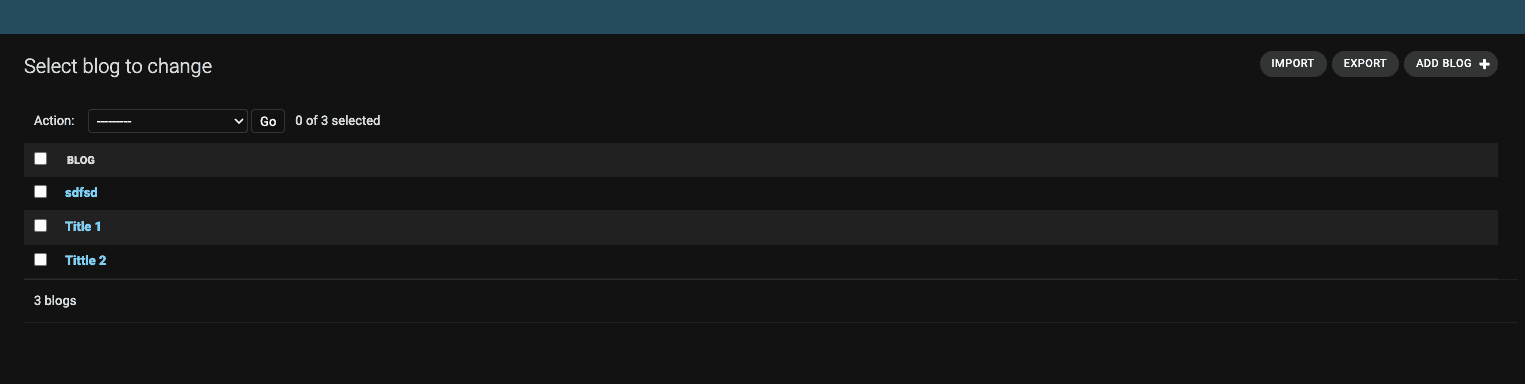Click the 3 blogs count text
Screen dimensions: 1525x384
click(55, 300)
